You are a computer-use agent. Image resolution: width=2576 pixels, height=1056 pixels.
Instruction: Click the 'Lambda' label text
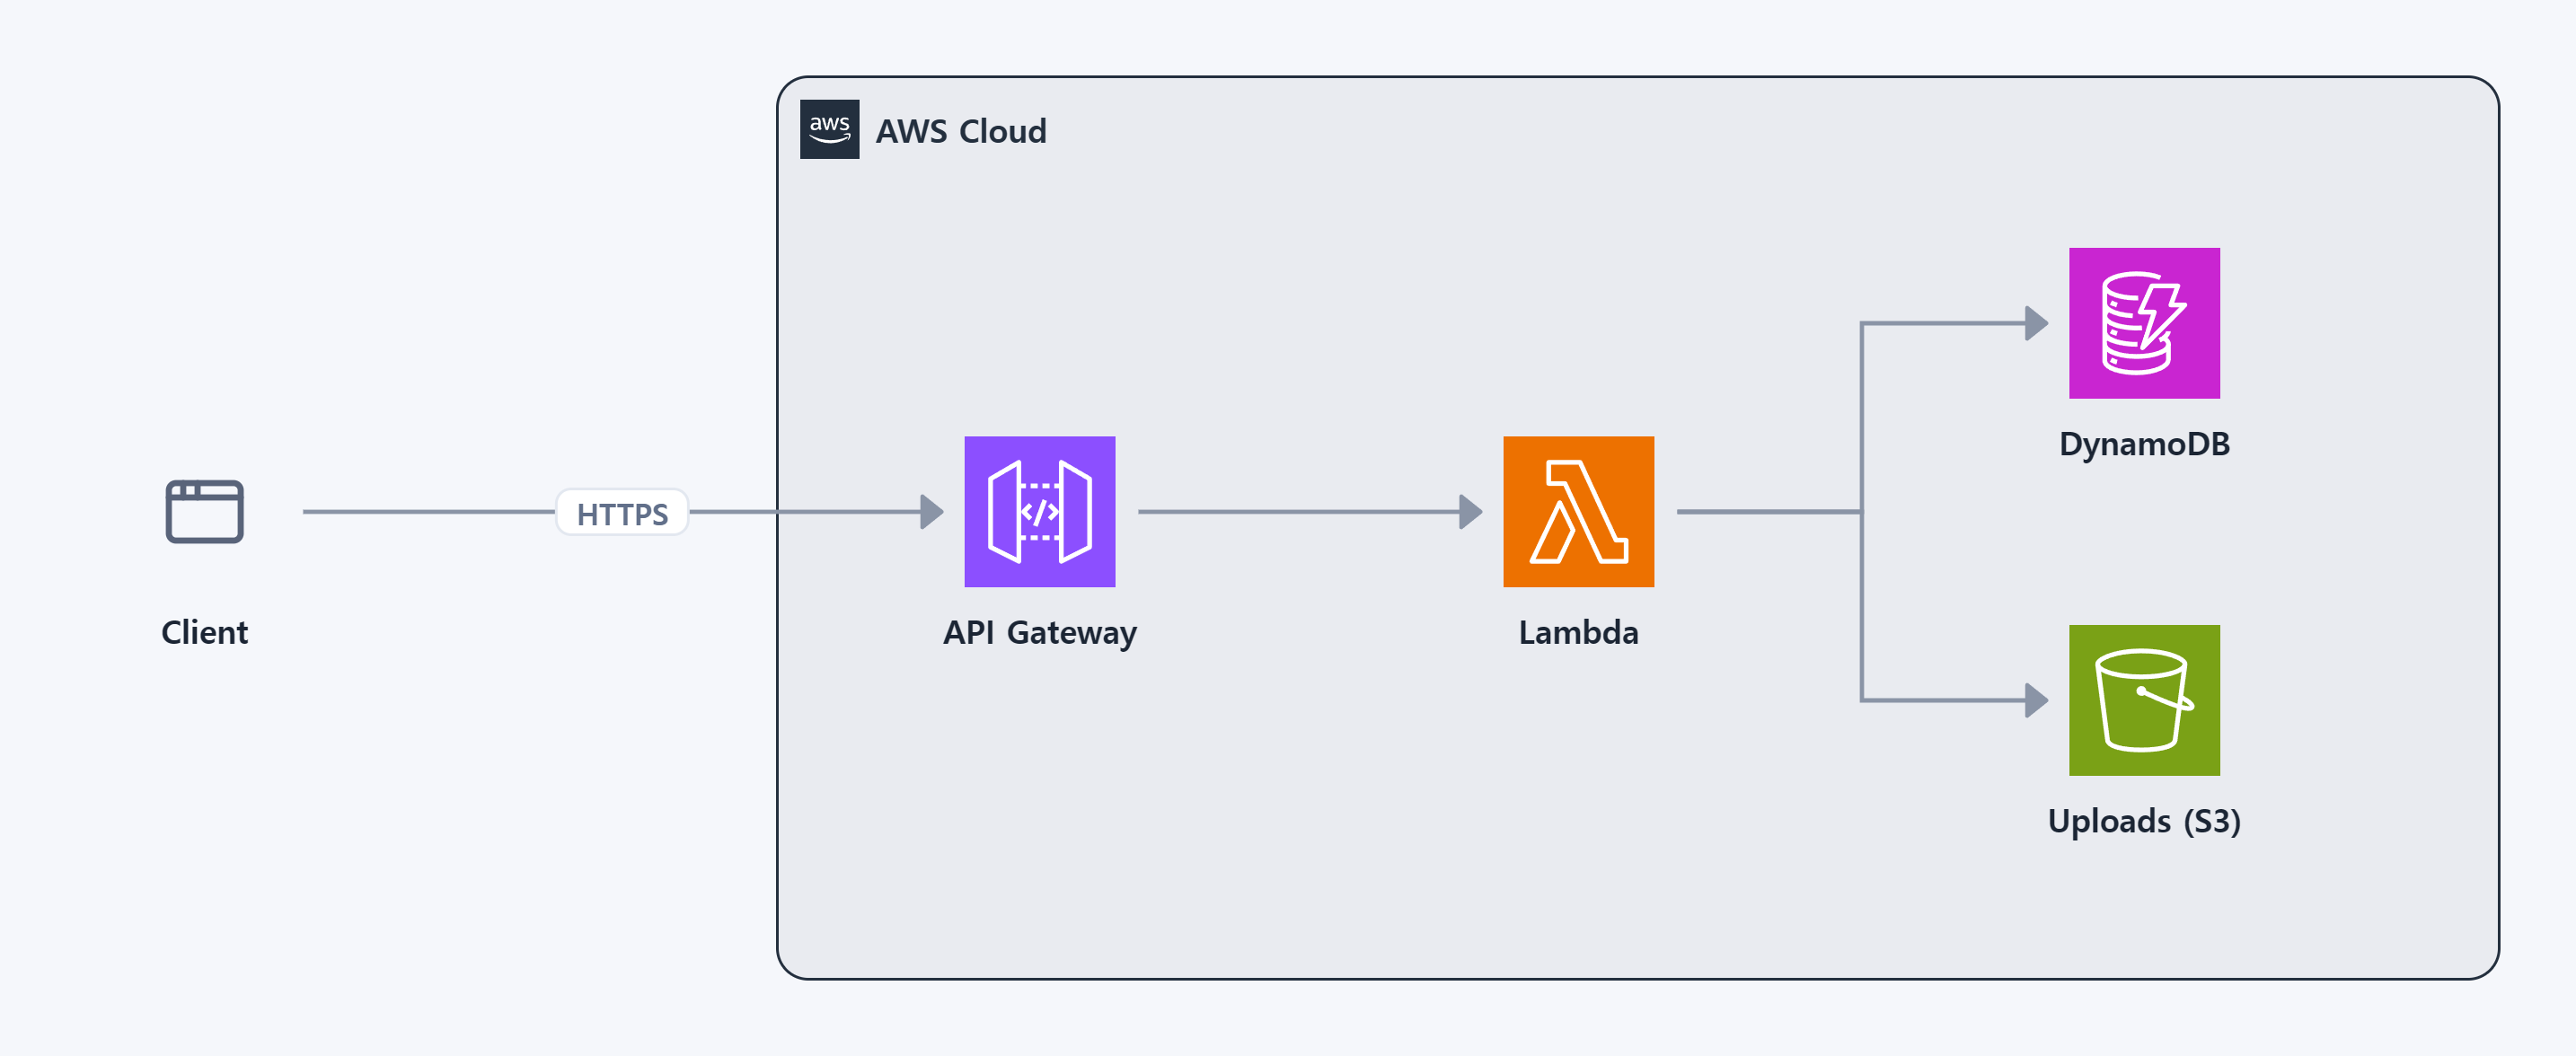coord(1578,632)
